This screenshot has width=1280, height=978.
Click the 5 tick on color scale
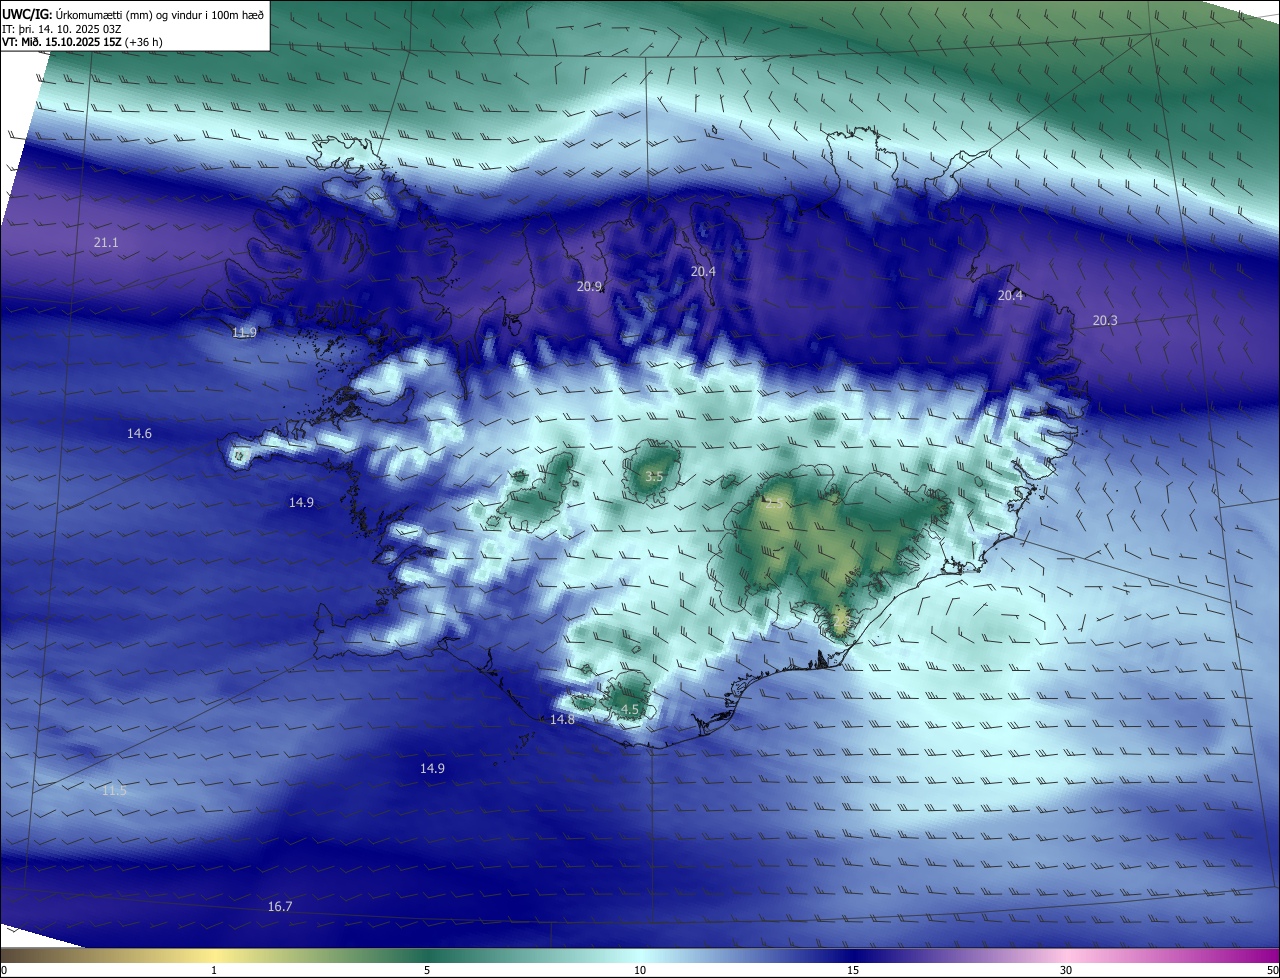(427, 970)
